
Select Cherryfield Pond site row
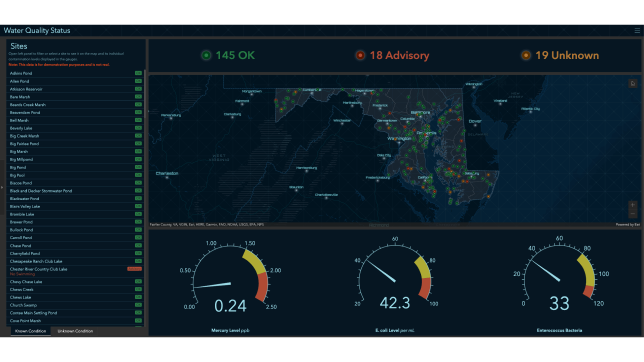coord(76,253)
